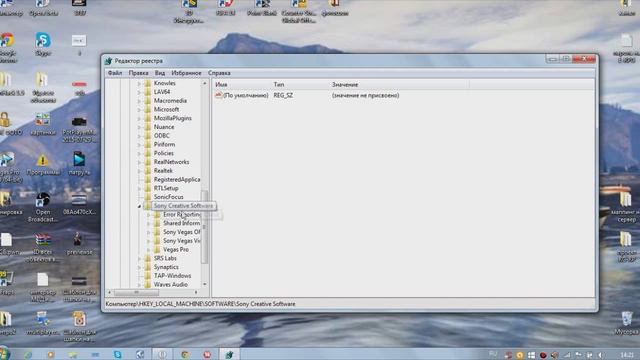Open the Recycle Bin desktop icon

coord(627,323)
